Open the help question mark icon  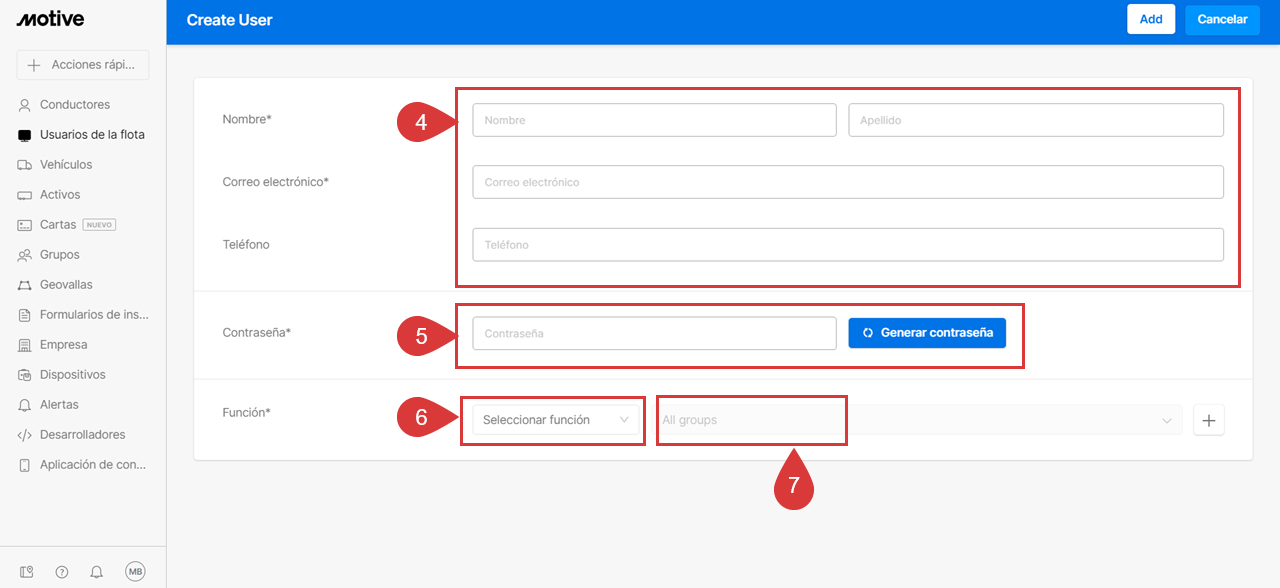[62, 572]
